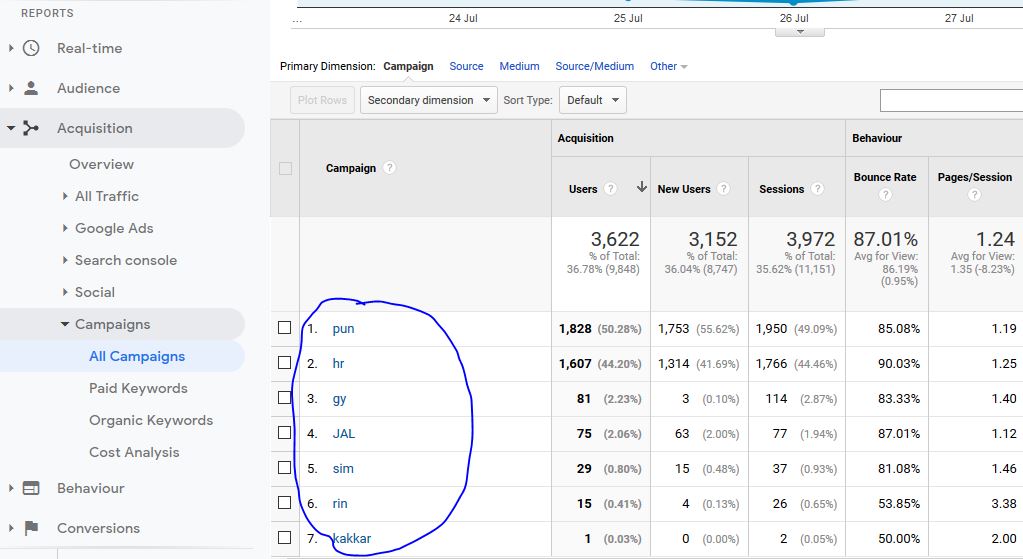Click the 3,622 total users figure

pos(615,239)
